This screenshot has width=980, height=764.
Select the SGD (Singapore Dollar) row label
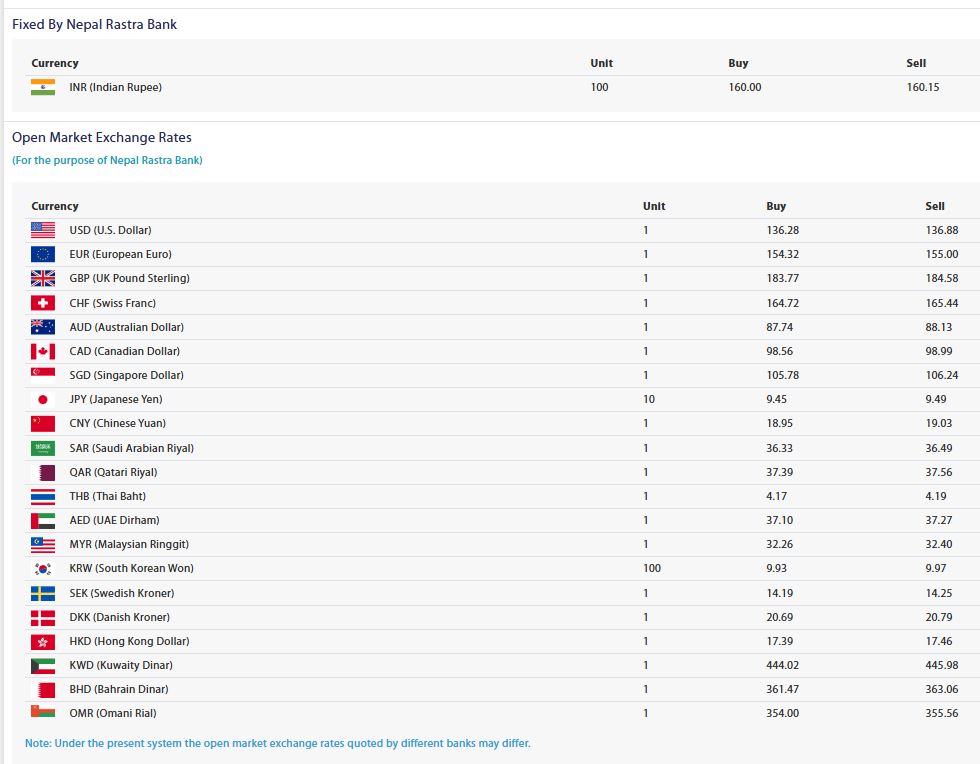[x=126, y=375]
